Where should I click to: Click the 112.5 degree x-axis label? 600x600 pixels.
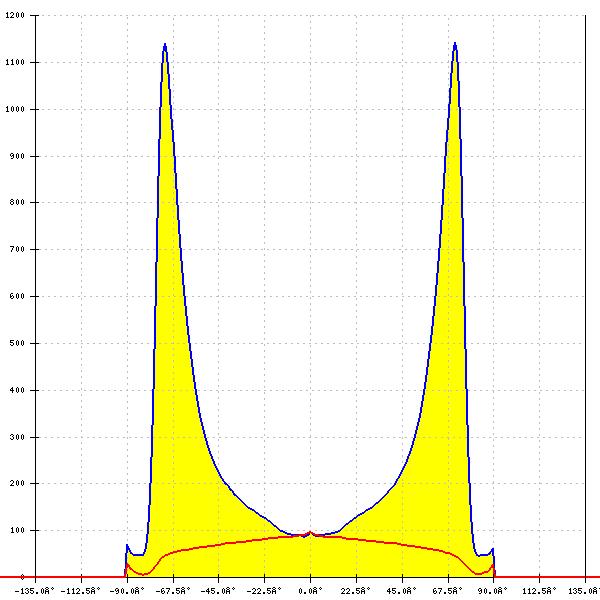tap(539, 590)
